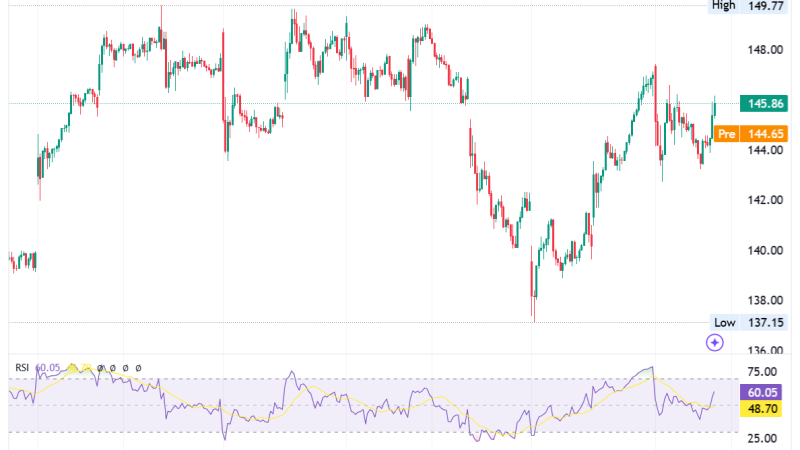Click the orange Pre 144.65 pre-market label
The height and width of the screenshot is (450, 800).
pos(751,134)
